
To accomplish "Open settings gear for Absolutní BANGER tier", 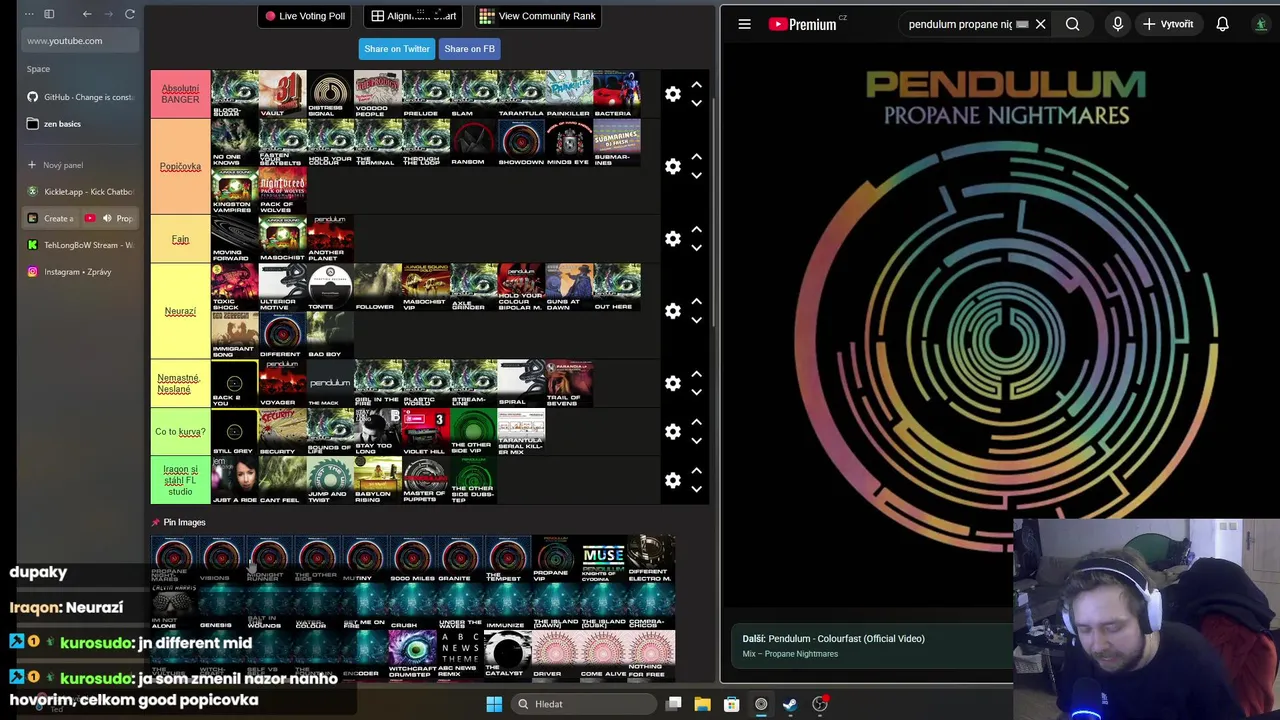I will tap(673, 94).
